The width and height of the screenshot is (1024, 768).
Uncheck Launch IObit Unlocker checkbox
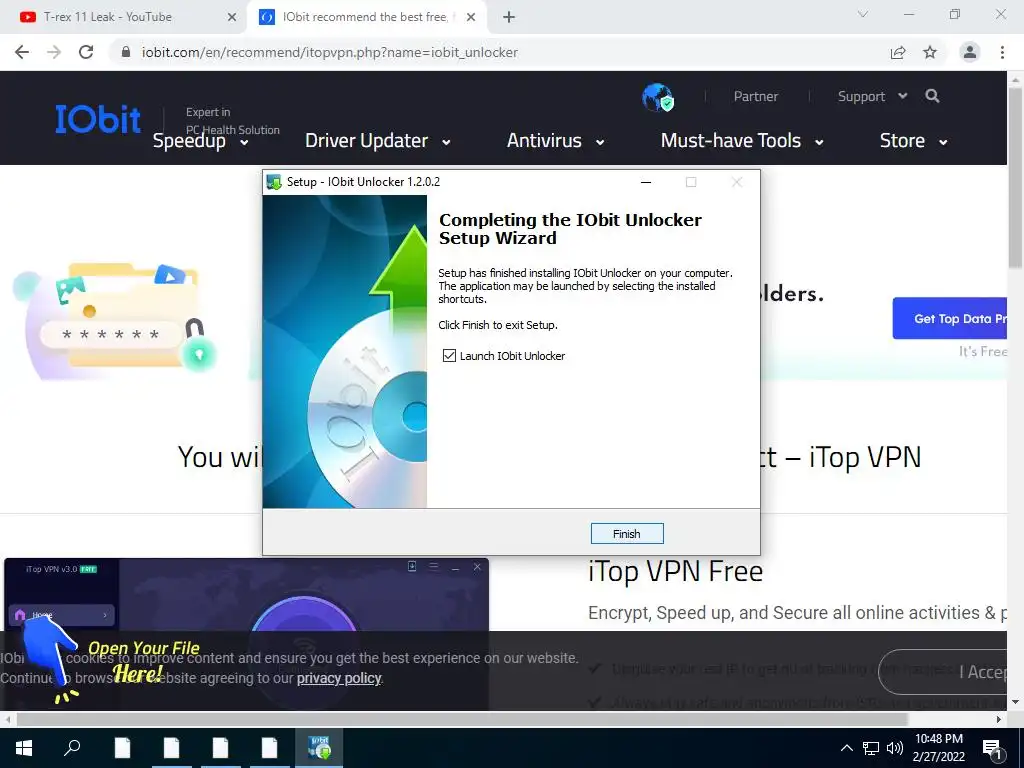pyautogui.click(x=449, y=355)
